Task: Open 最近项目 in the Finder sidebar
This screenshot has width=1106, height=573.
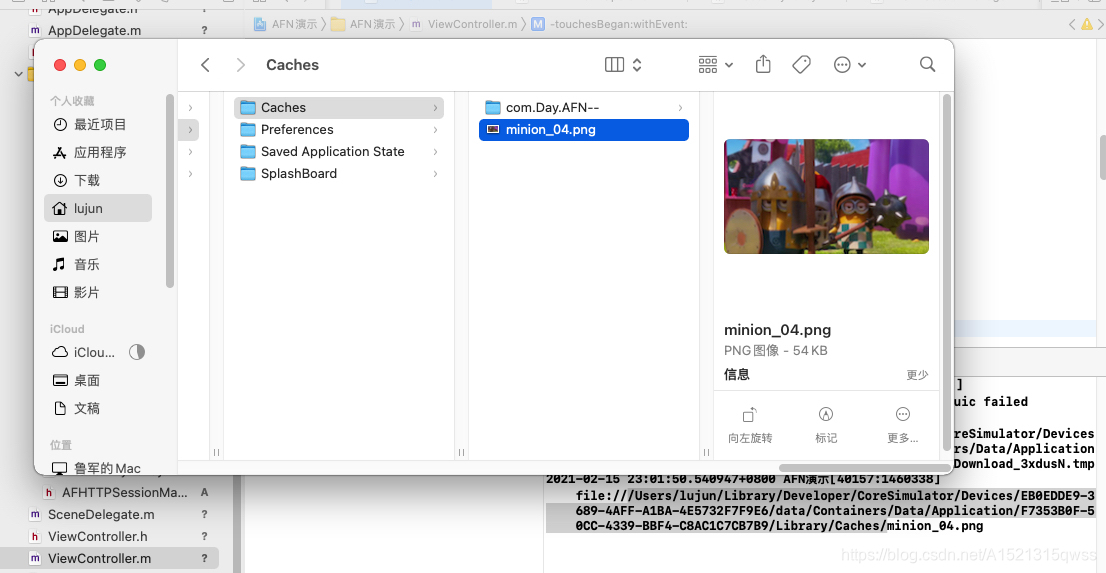Action: (98, 125)
